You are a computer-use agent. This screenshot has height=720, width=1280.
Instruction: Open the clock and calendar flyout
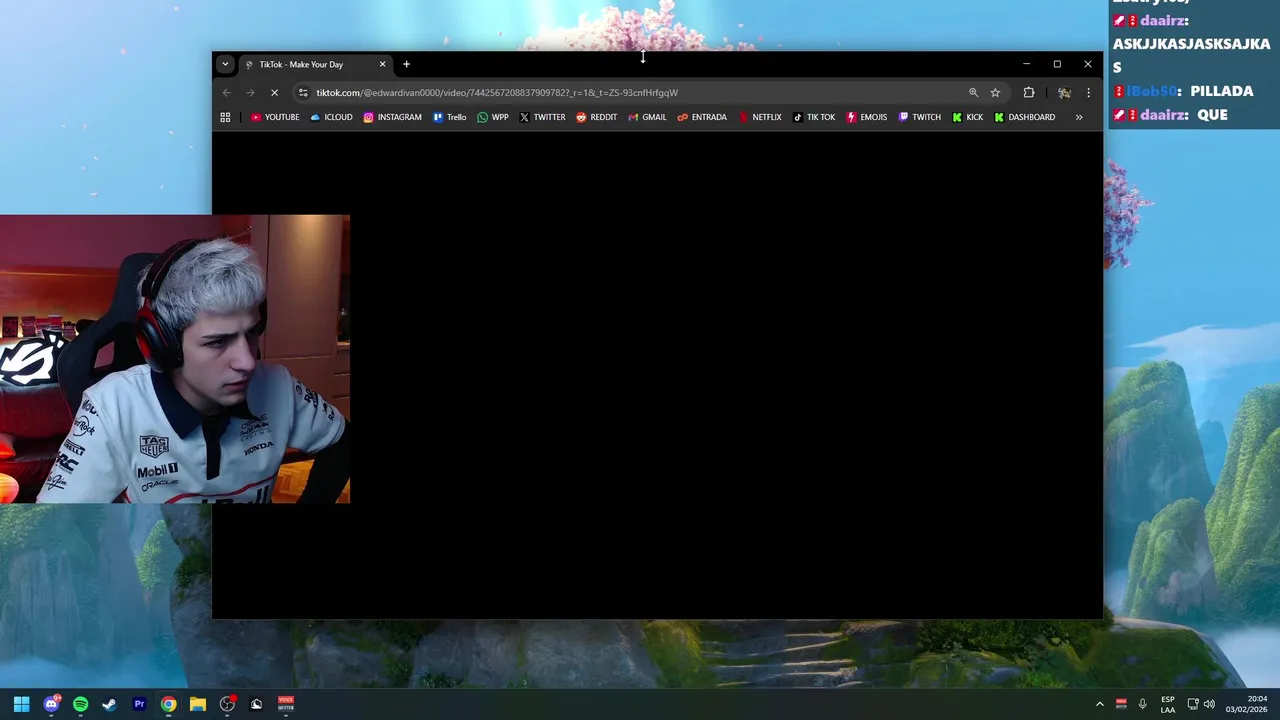pyautogui.click(x=1248, y=704)
